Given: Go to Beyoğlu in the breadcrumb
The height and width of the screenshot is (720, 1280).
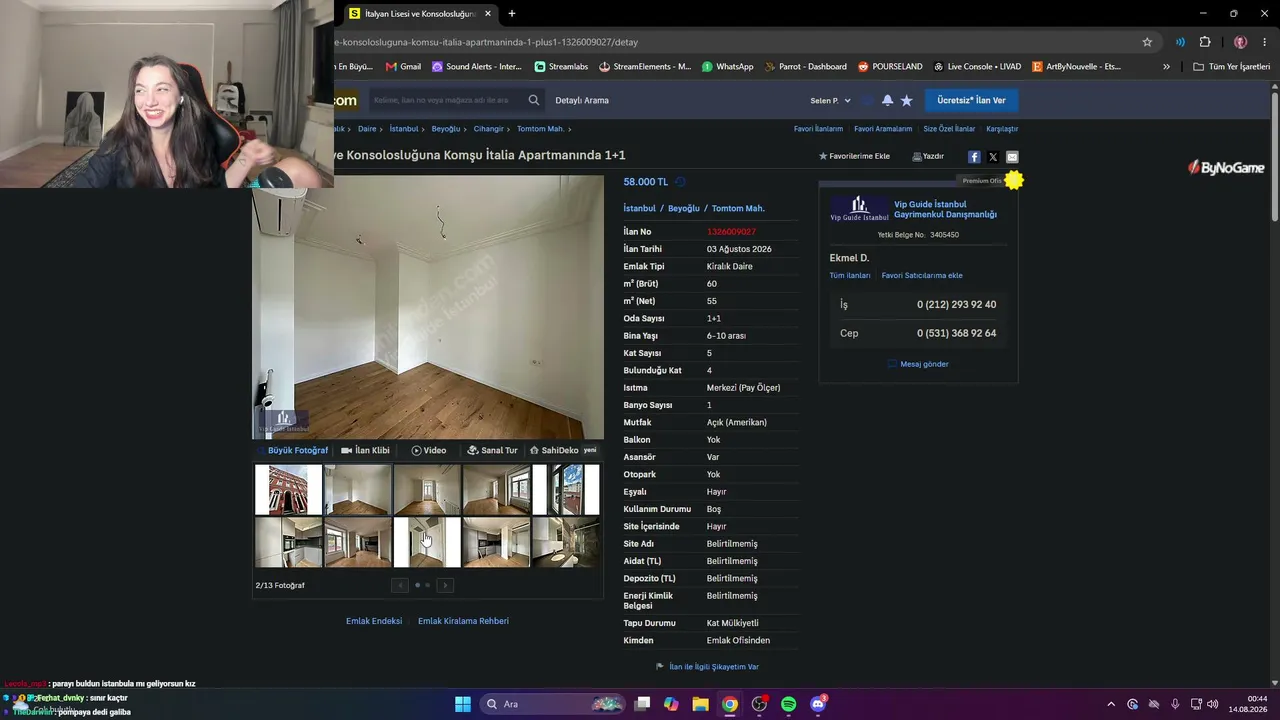Looking at the screenshot, I should click(446, 129).
